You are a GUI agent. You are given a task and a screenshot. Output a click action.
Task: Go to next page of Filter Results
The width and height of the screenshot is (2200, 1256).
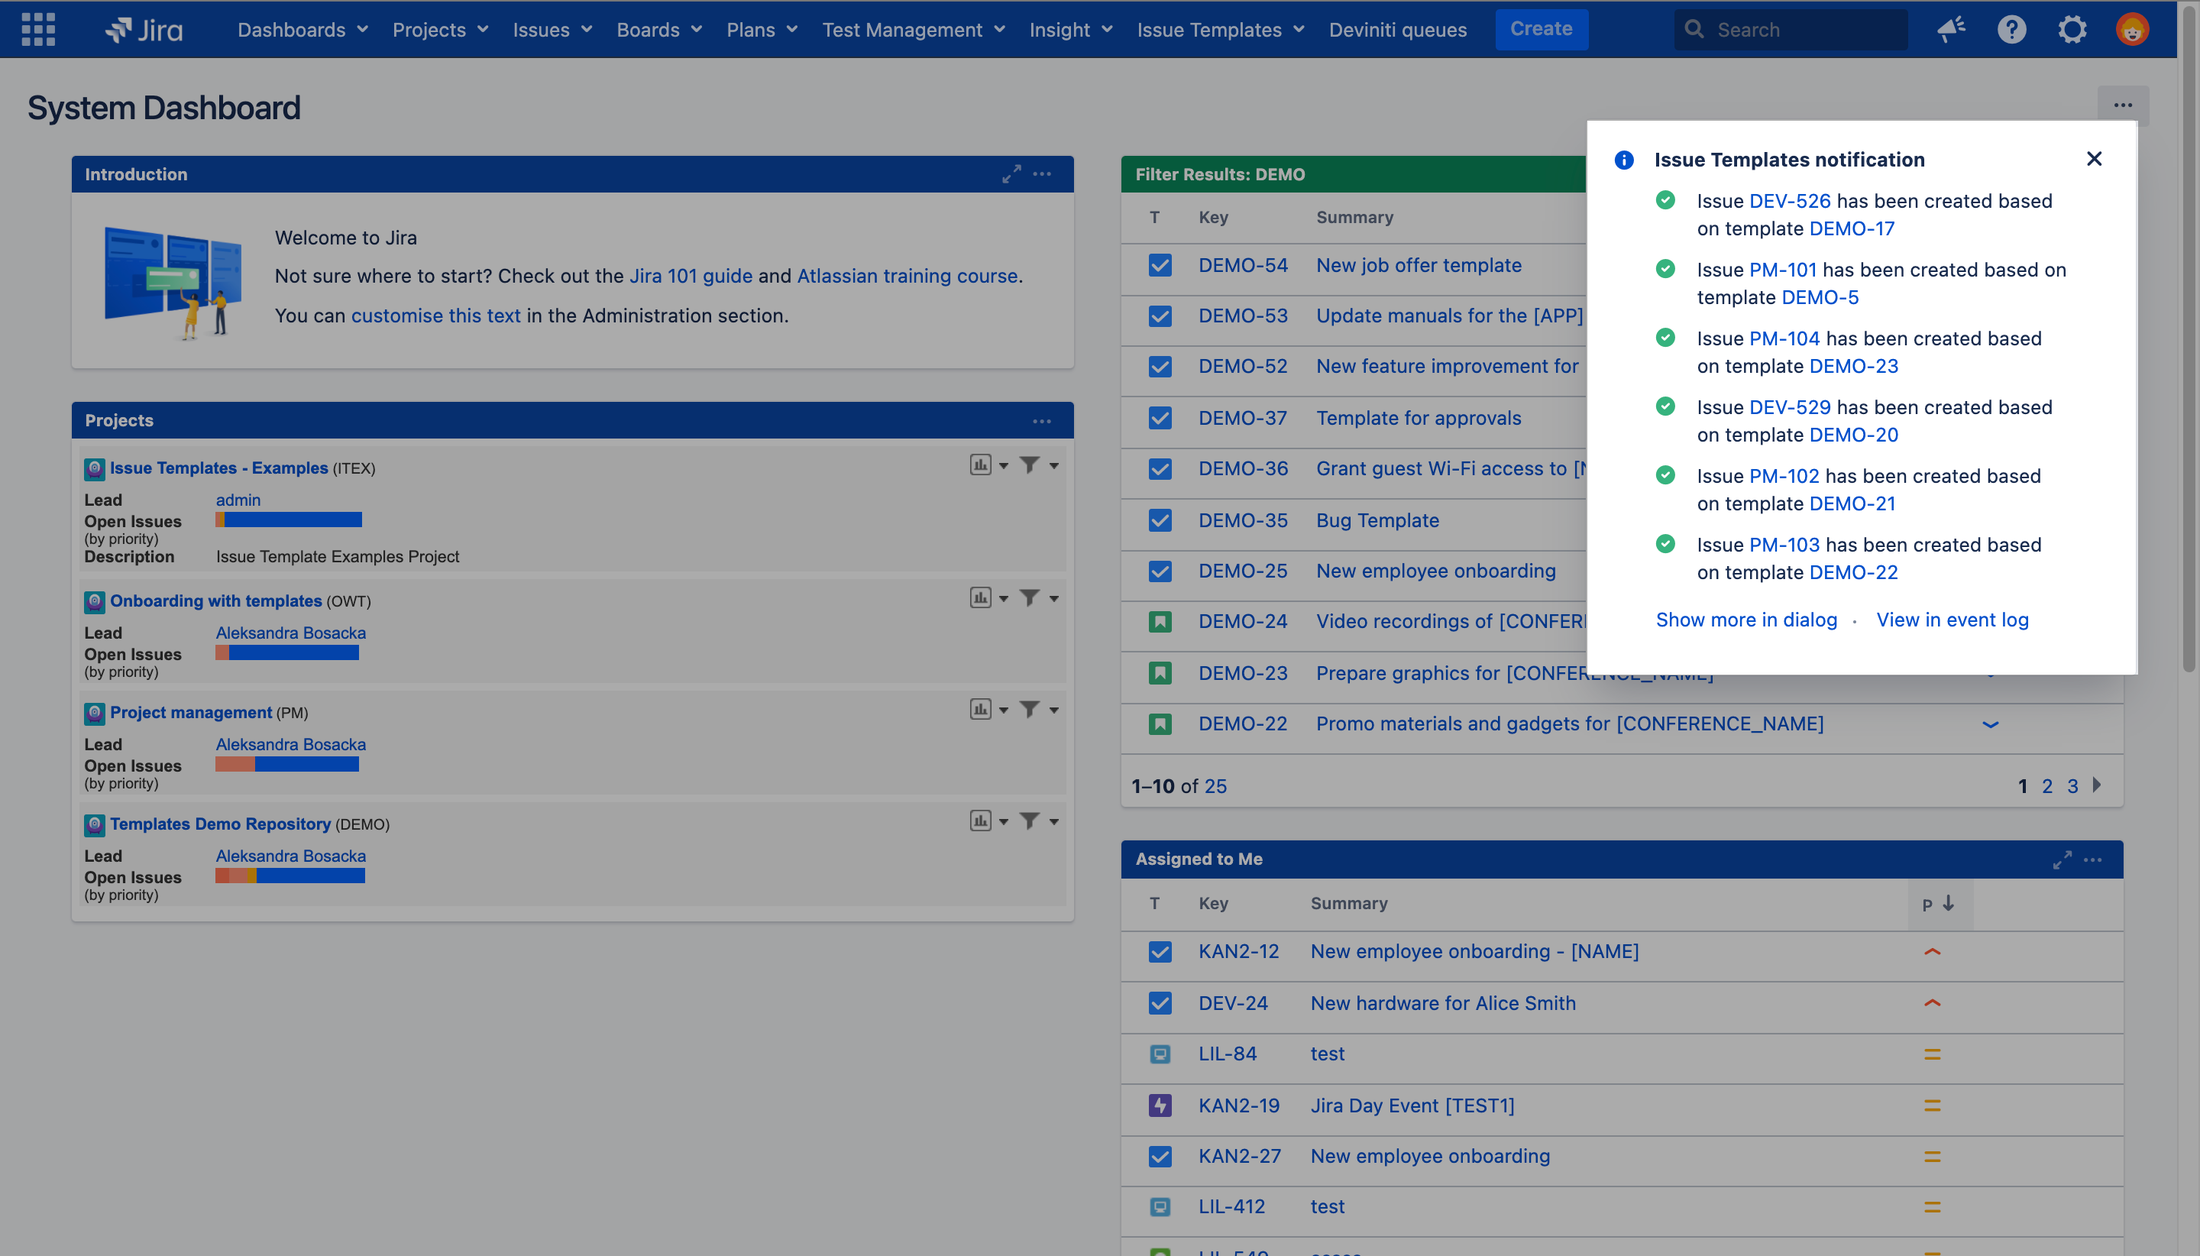coord(2097,785)
